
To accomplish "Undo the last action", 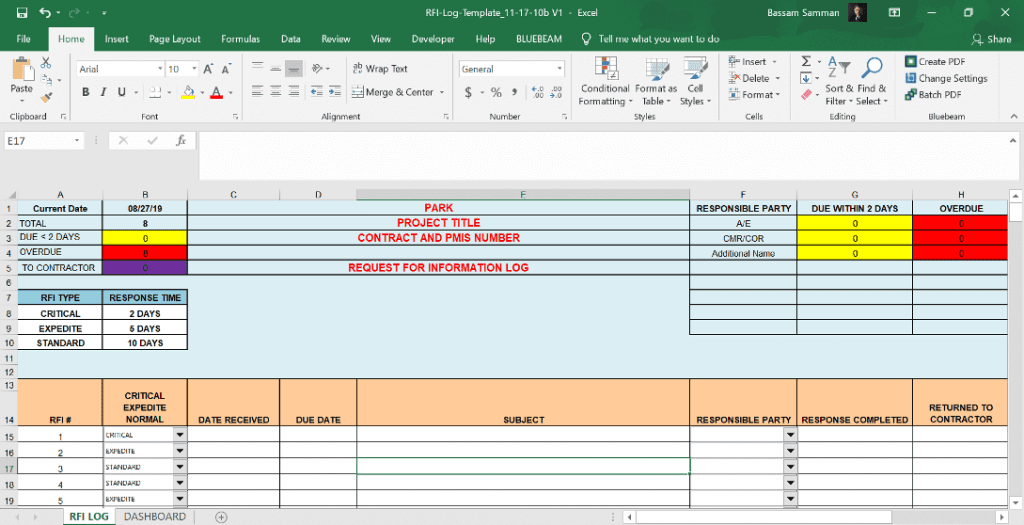I will coord(45,12).
